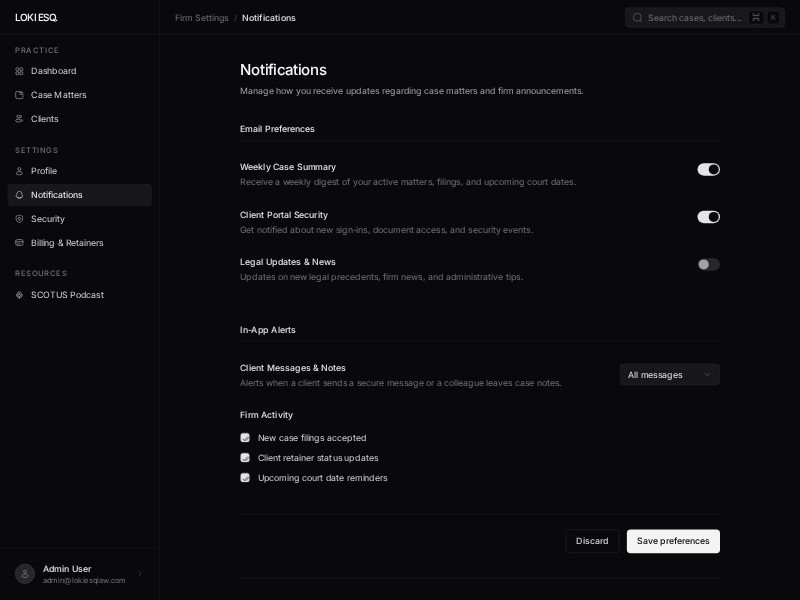Click the Dashboard grid icon in sidebar
This screenshot has width=800, height=600.
(19, 71)
